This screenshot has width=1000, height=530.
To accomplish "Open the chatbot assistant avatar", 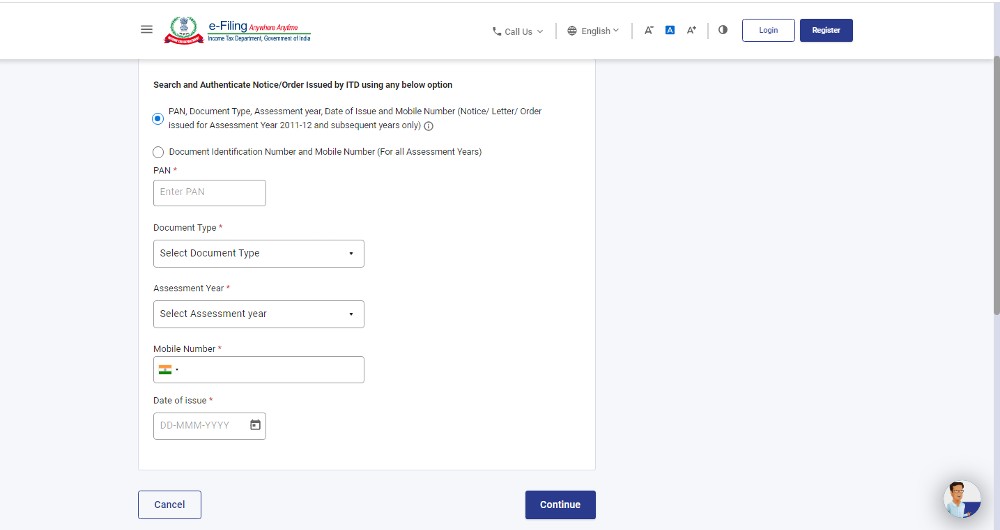I will pos(961,498).
